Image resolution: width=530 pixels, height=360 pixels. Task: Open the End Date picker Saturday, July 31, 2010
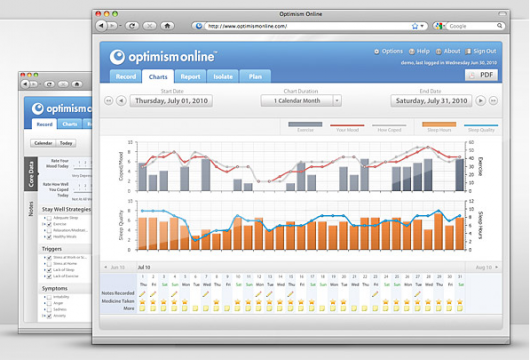(431, 101)
